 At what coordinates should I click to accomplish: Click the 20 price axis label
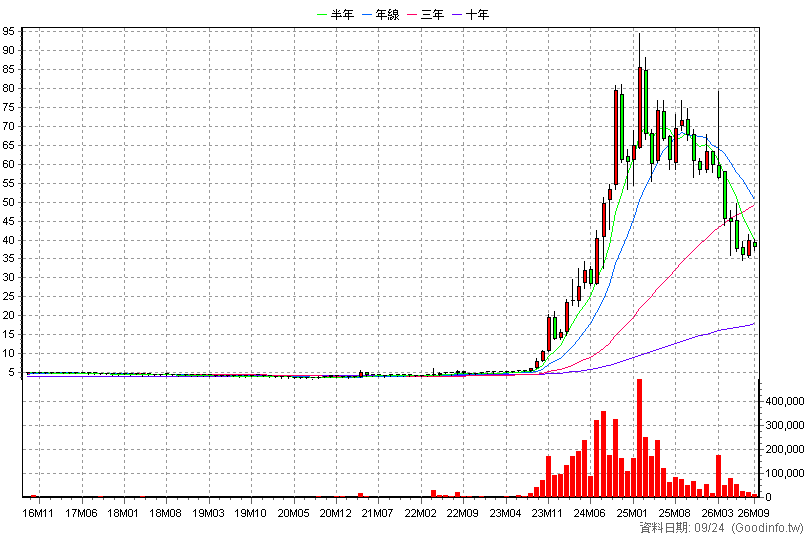pyautogui.click(x=9, y=315)
